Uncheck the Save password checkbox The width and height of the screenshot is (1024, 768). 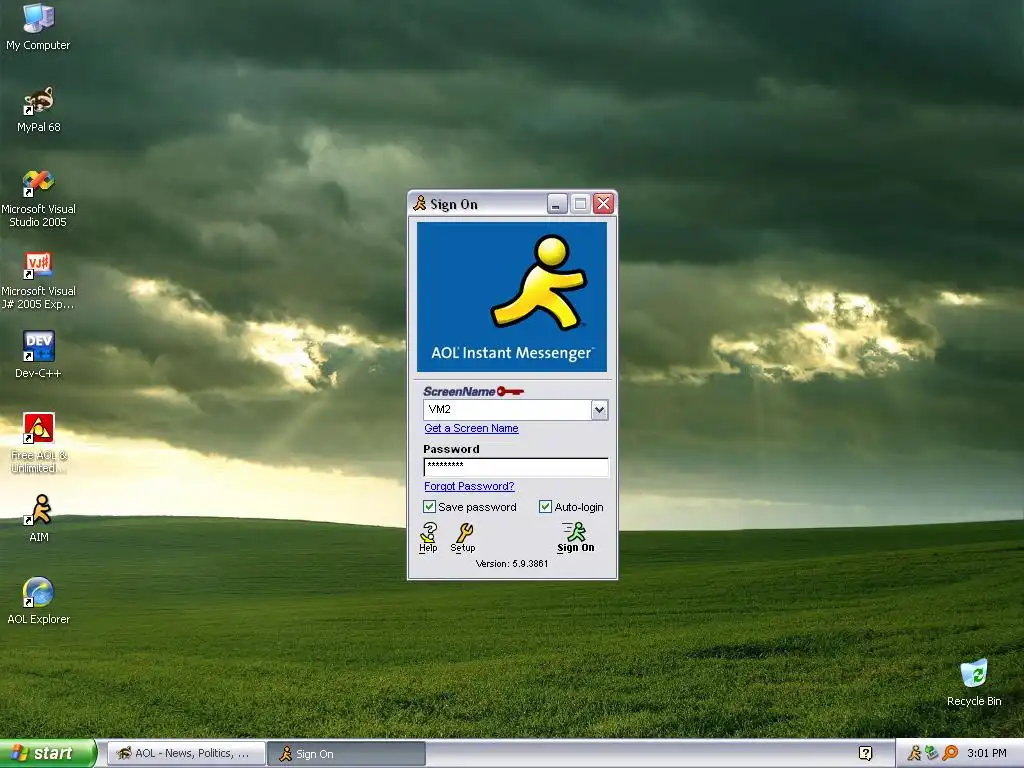point(429,507)
